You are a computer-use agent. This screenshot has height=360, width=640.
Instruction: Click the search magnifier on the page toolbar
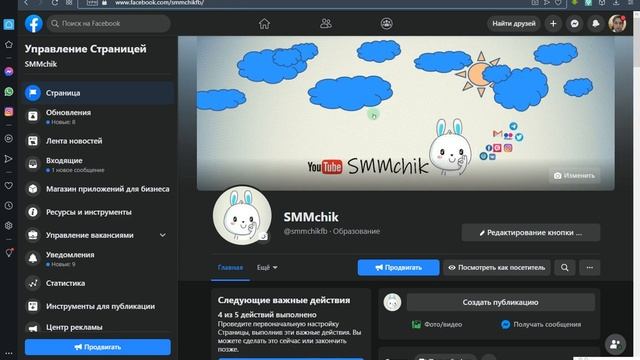(x=564, y=268)
